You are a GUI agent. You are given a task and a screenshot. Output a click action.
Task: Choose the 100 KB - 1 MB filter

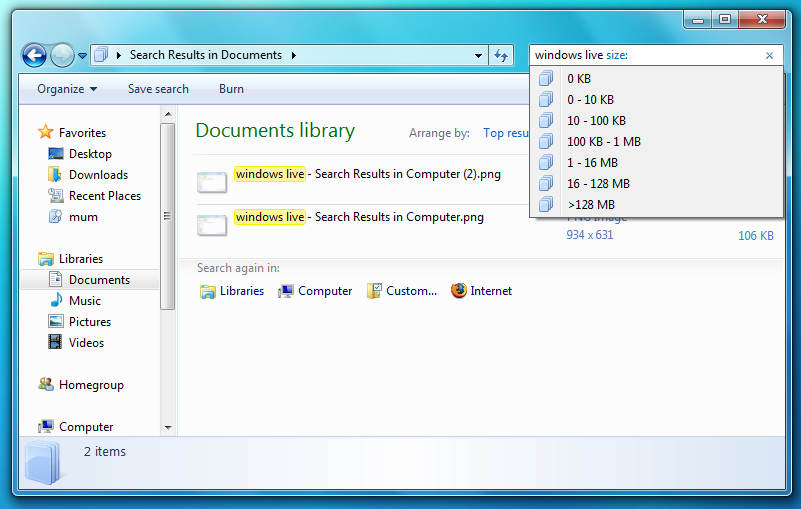(x=656, y=141)
